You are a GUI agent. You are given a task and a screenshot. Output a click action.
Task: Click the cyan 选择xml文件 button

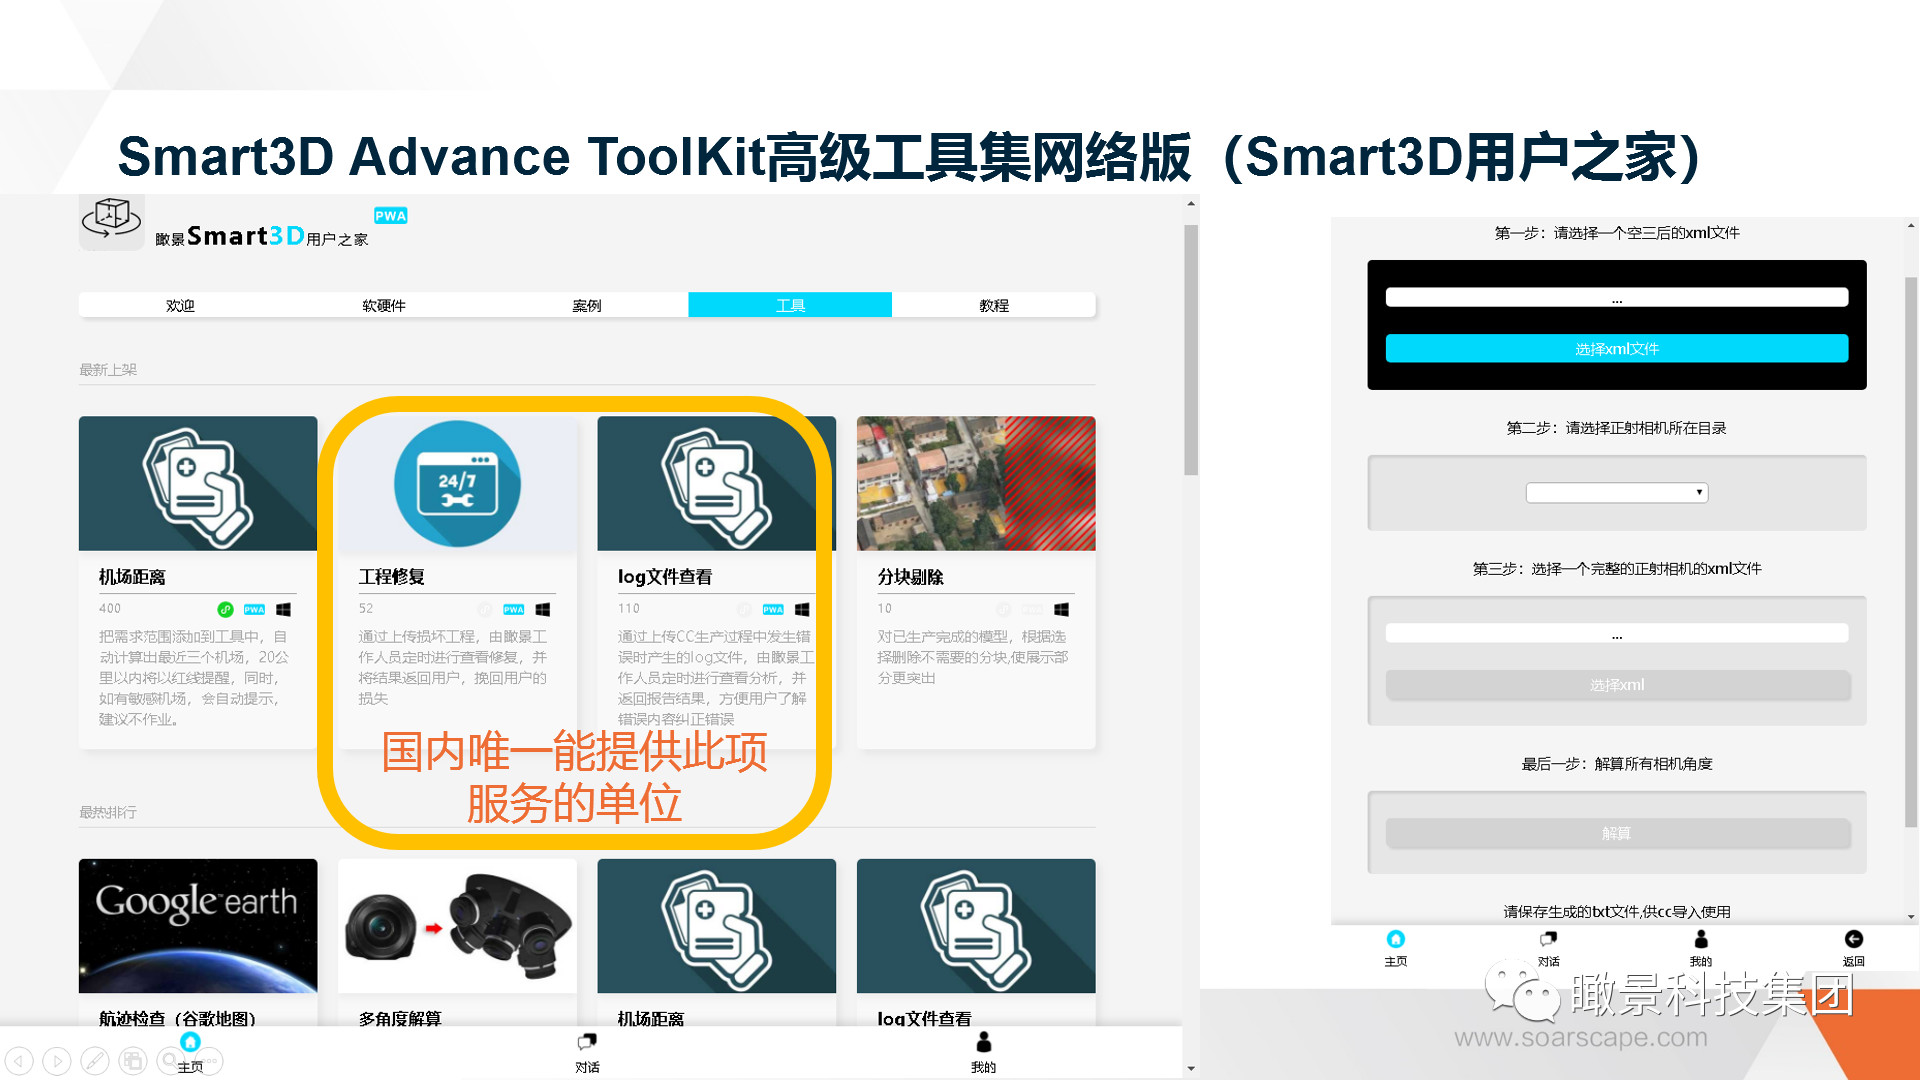click(1616, 348)
